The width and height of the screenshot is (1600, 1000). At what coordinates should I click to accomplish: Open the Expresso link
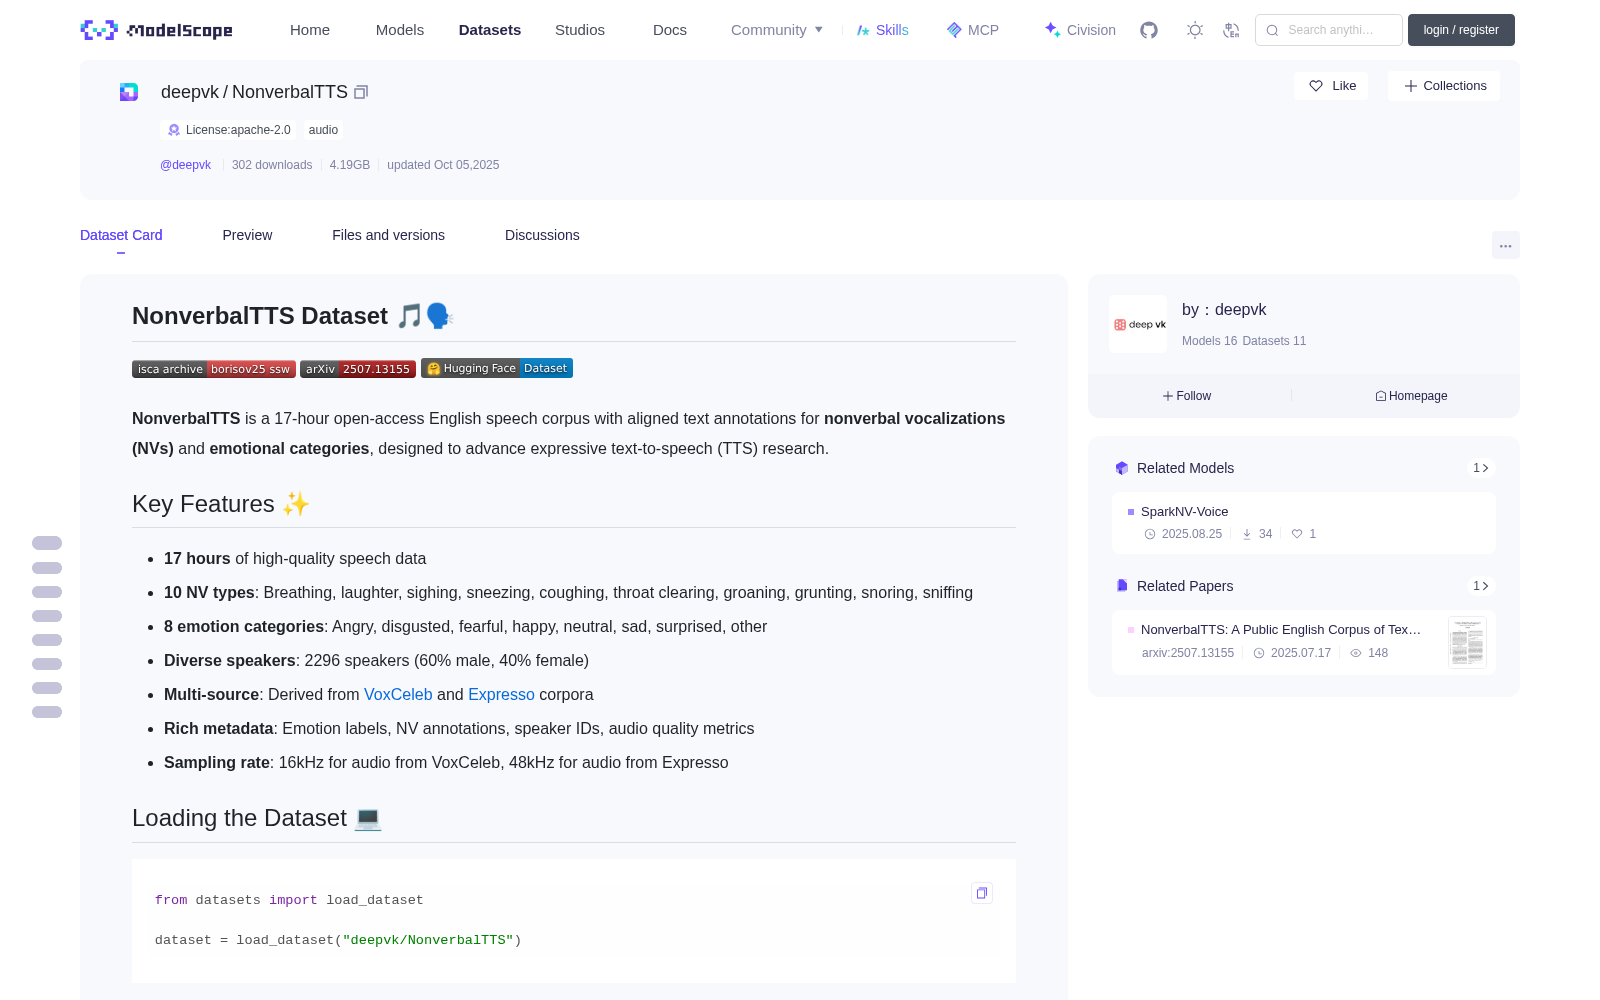[x=501, y=695]
